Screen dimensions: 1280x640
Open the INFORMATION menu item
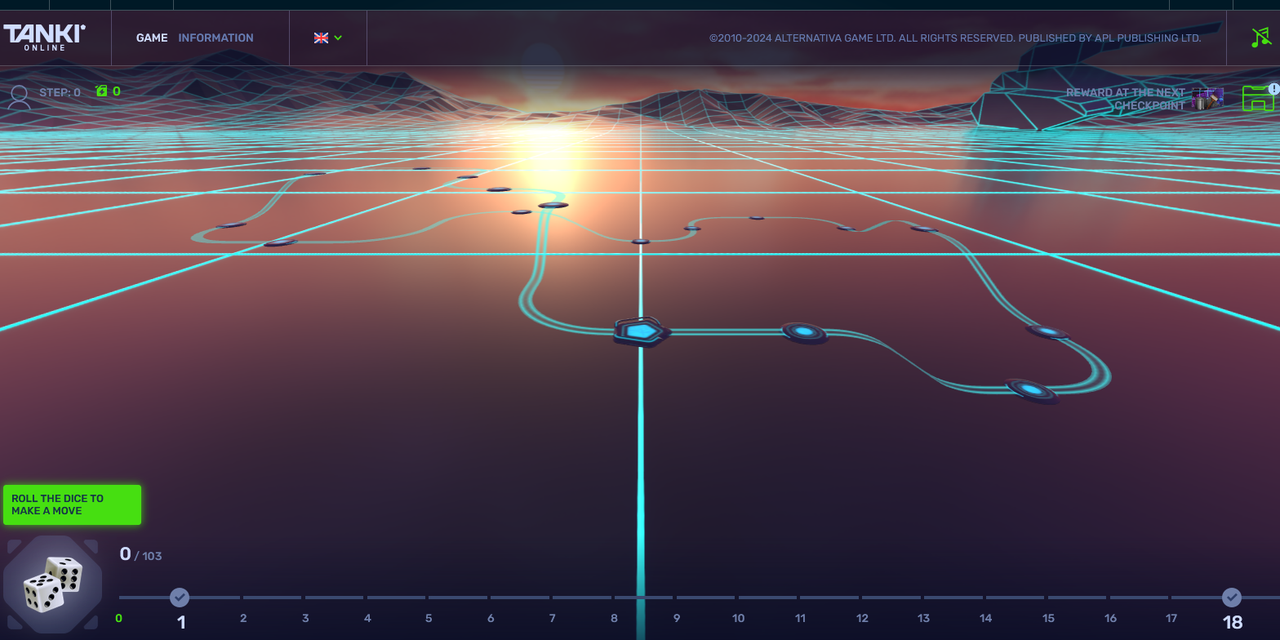[216, 38]
